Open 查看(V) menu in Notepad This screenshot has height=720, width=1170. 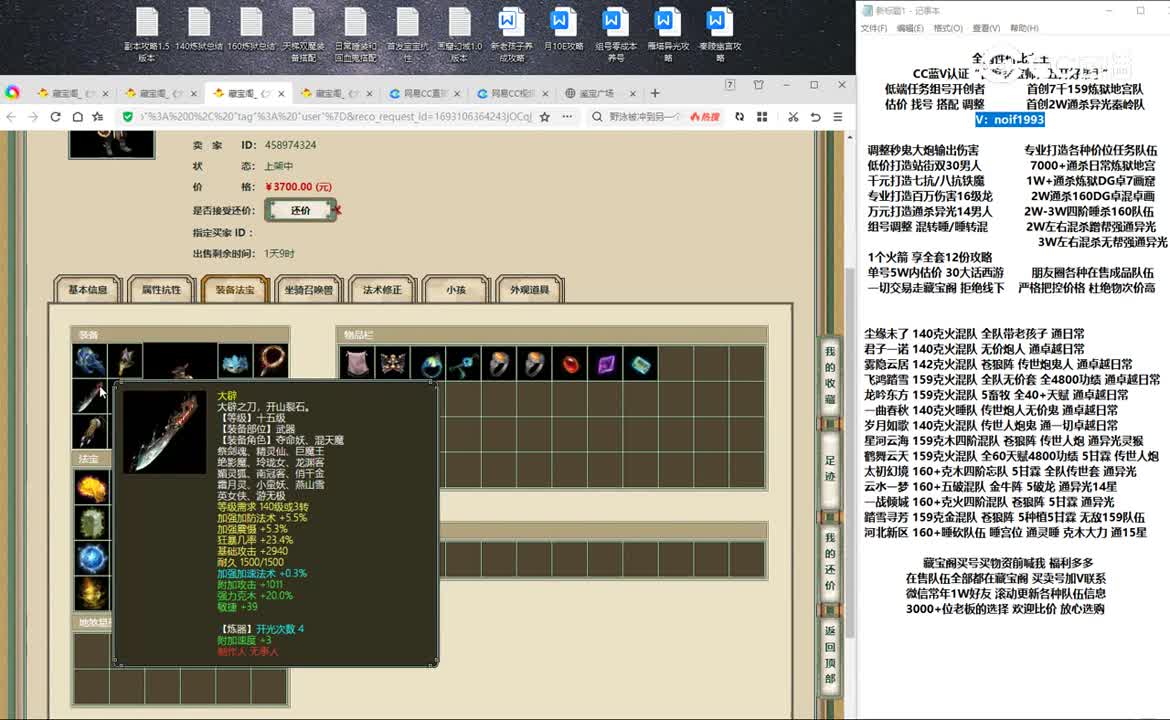pyautogui.click(x=986, y=28)
